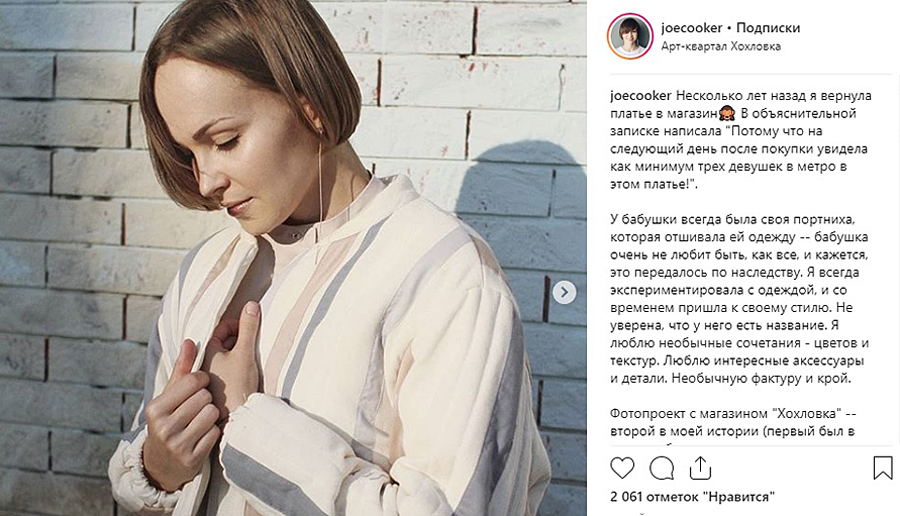The image size is (900, 516).
Task: Open the joecooker profile avatar
Action: (630, 36)
